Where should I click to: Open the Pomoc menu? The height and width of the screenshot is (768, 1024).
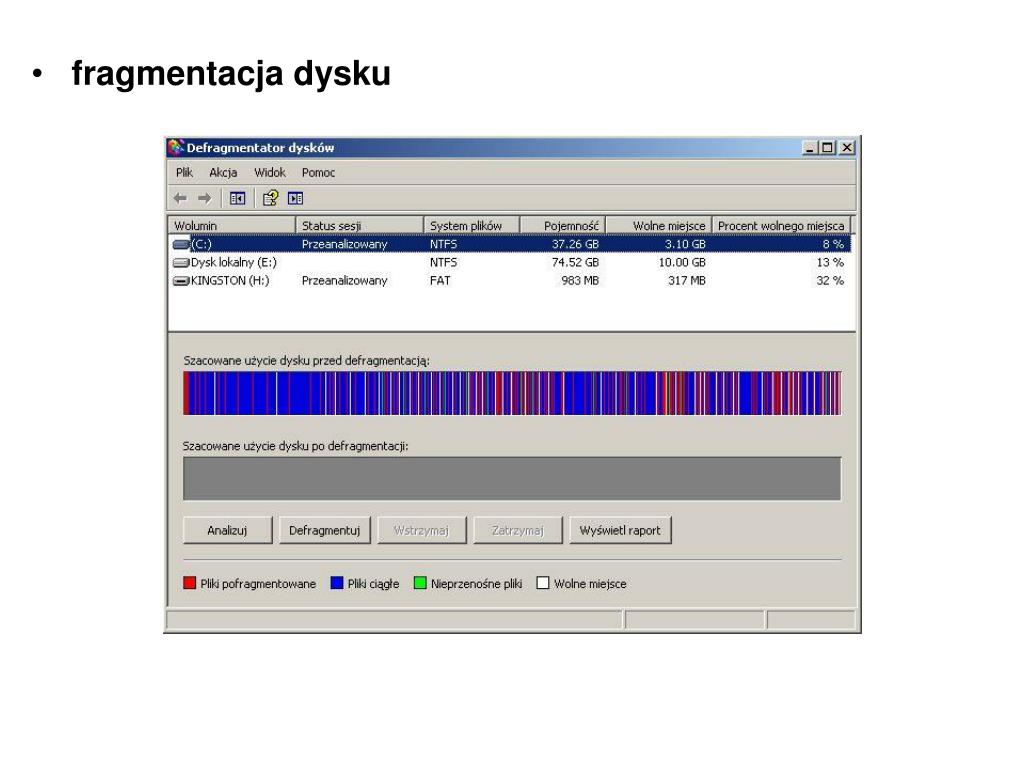[318, 172]
